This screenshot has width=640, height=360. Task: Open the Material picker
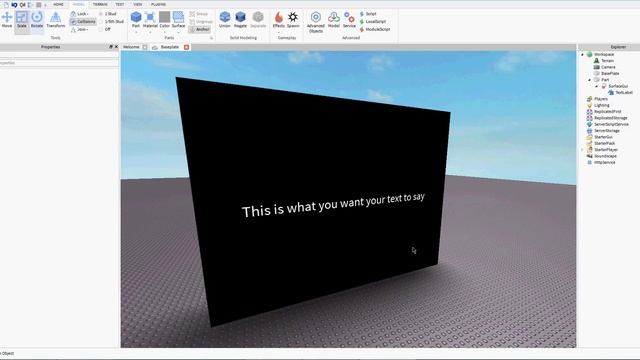[x=150, y=19]
